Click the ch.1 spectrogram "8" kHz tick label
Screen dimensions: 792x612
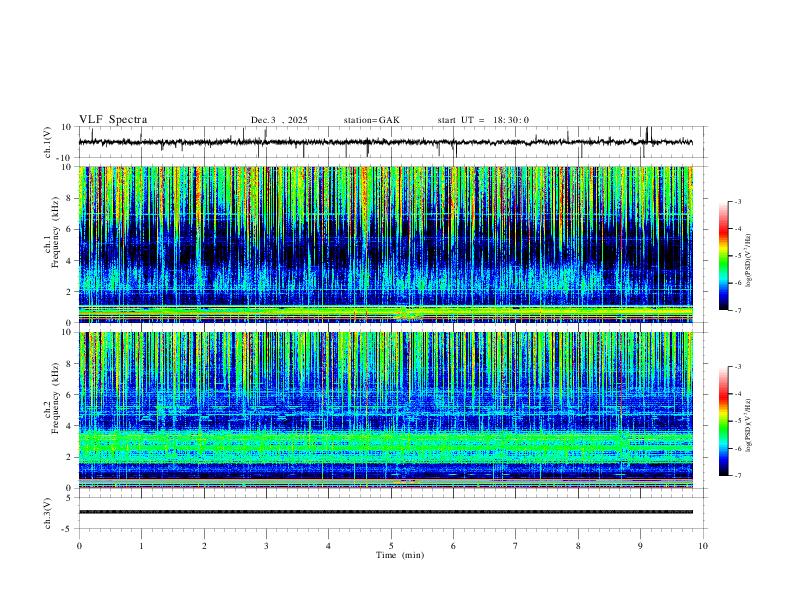pos(70,198)
